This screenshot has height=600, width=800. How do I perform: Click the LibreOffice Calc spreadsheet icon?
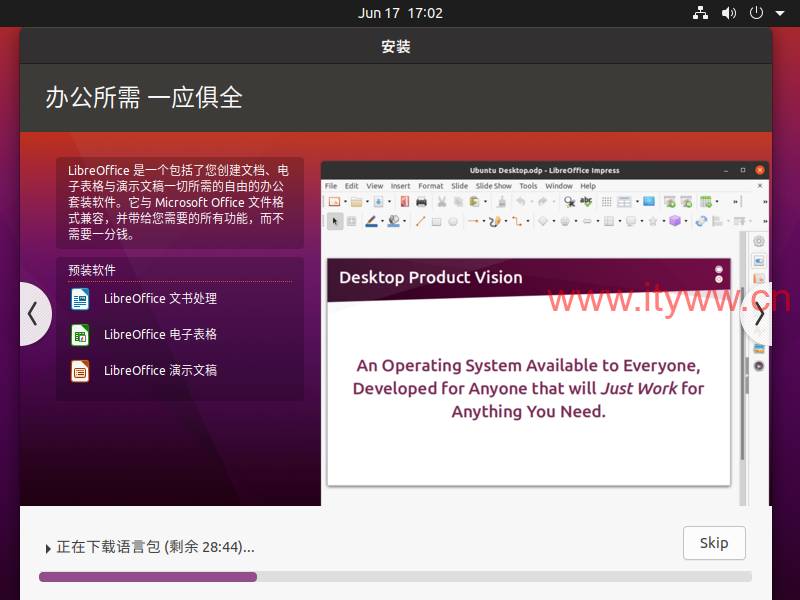pyautogui.click(x=80, y=335)
